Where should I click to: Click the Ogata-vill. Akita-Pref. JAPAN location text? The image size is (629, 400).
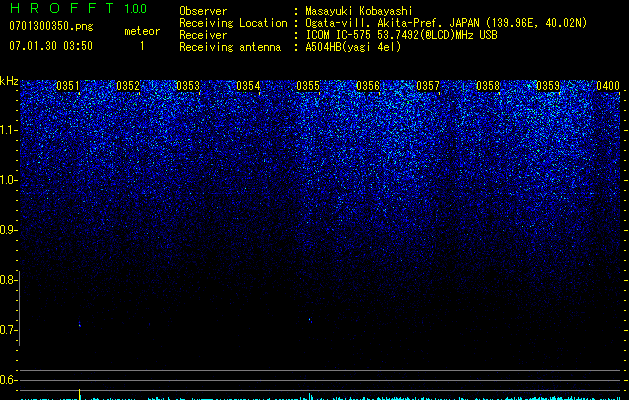[x=446, y=24]
